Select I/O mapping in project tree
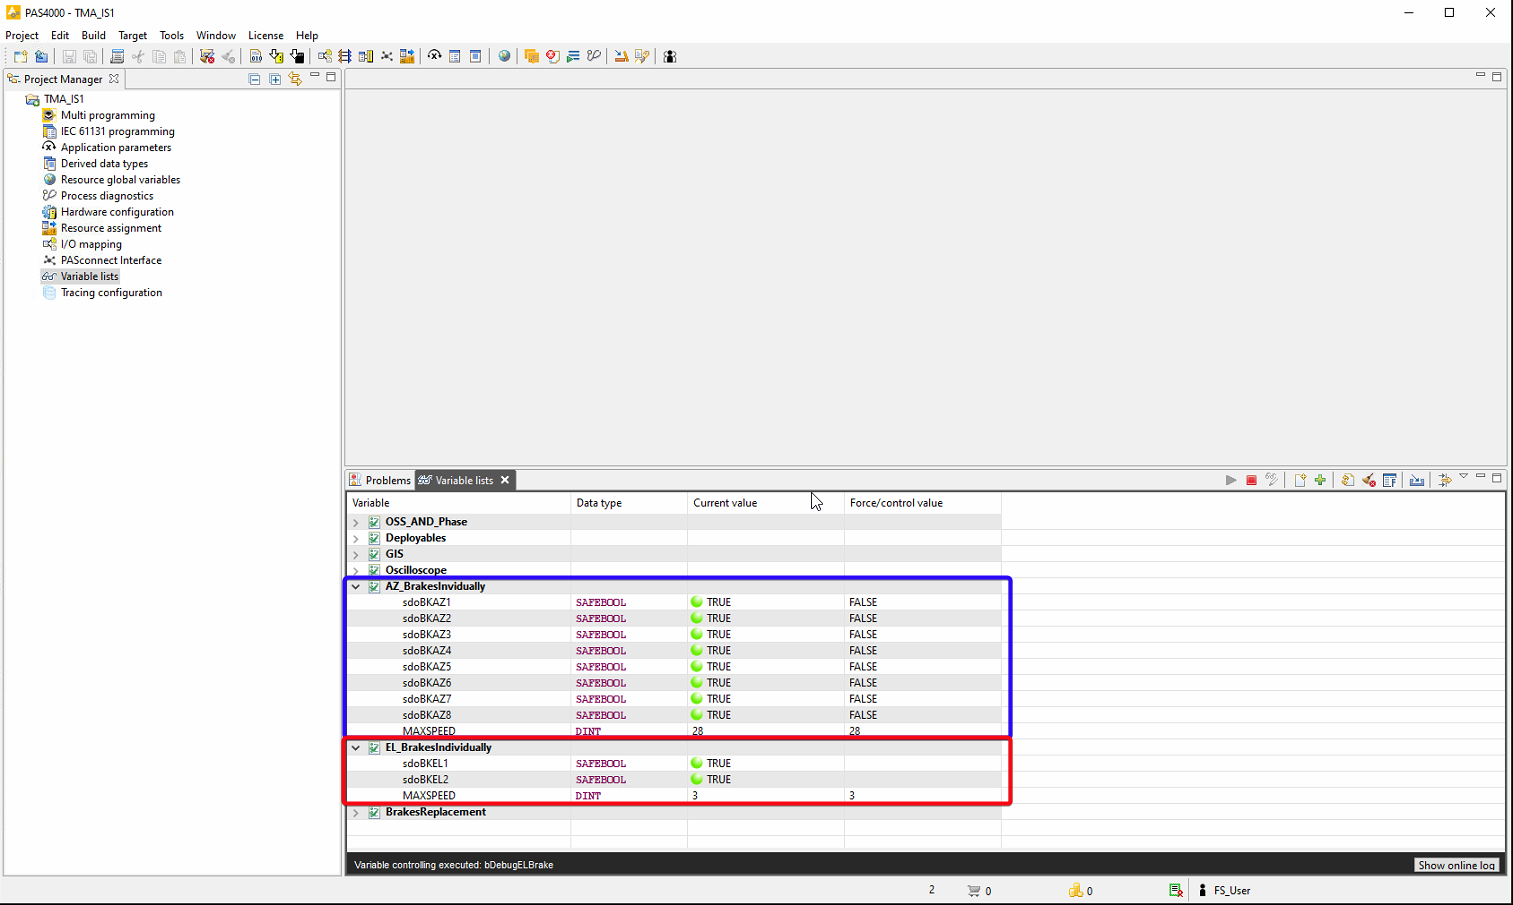 click(91, 244)
